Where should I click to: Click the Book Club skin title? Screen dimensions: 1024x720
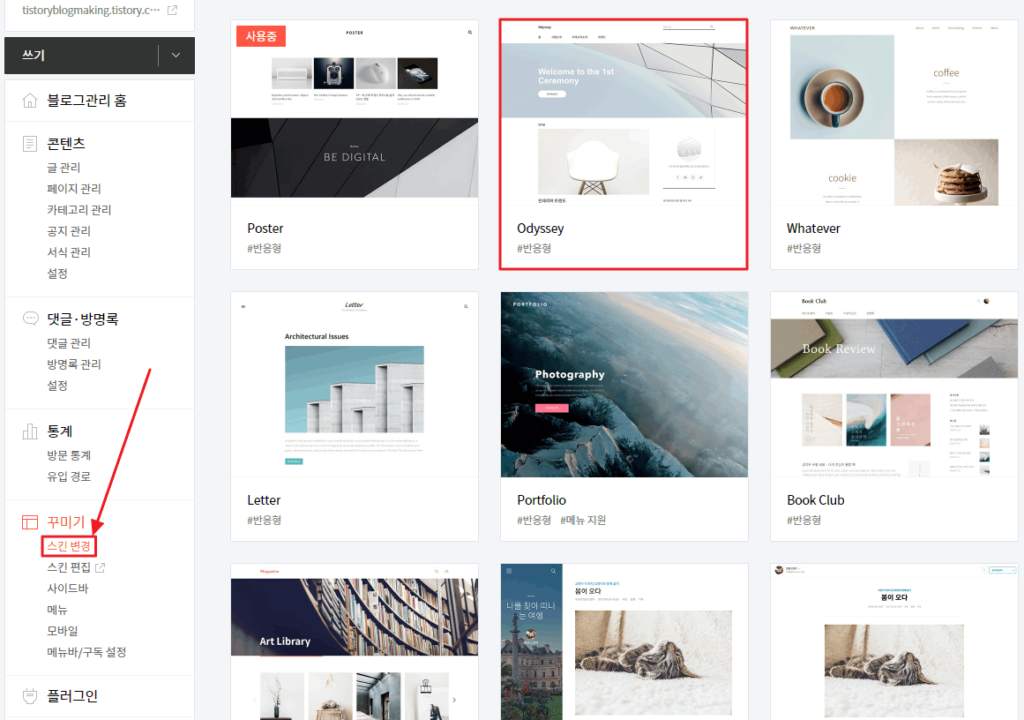[816, 500]
